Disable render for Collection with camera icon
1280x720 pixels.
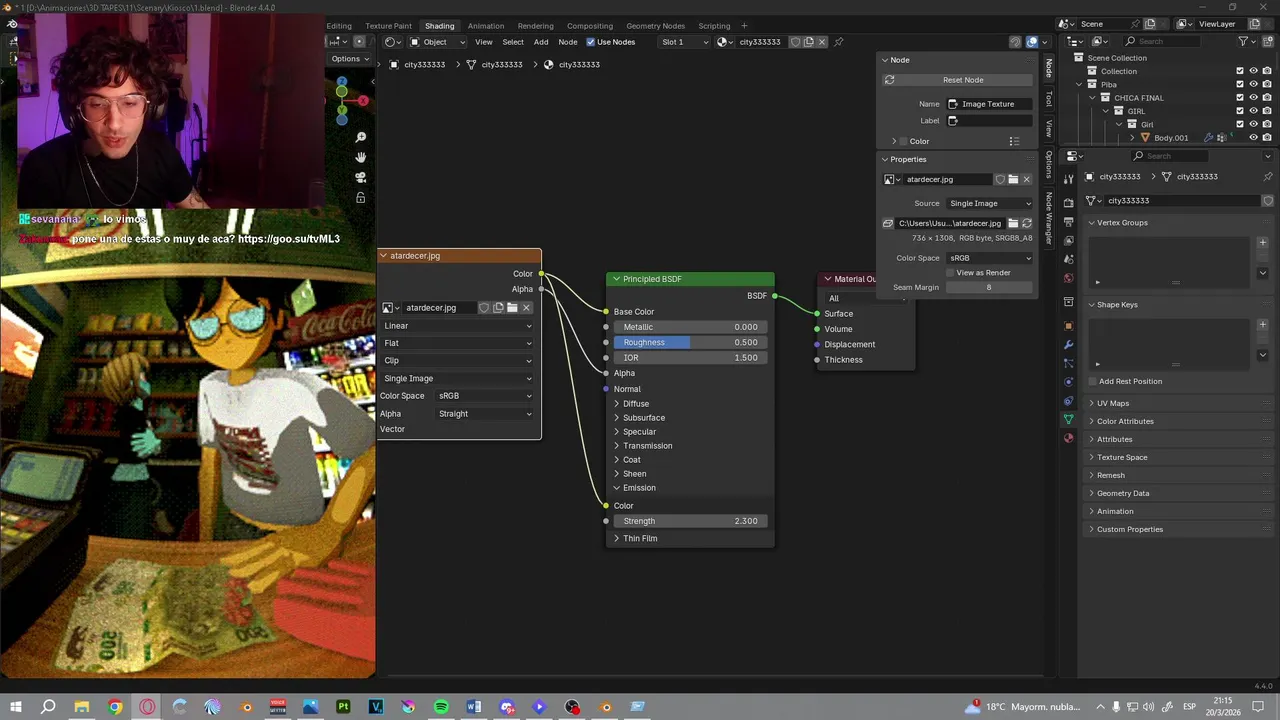pos(1266,71)
